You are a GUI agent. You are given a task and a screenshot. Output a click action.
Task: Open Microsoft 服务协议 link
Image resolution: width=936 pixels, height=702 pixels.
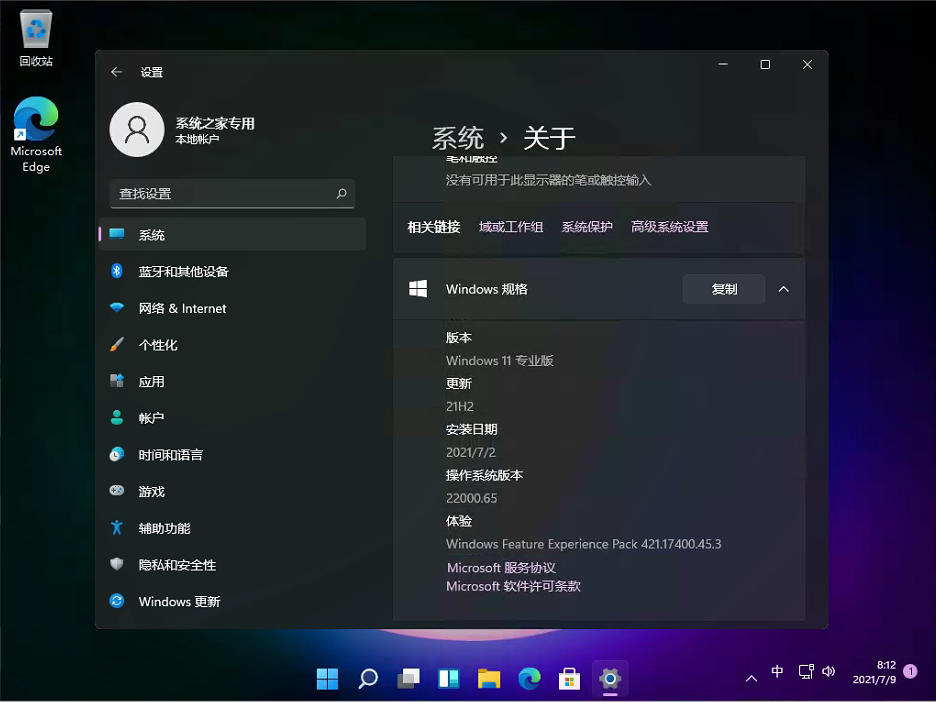501,568
